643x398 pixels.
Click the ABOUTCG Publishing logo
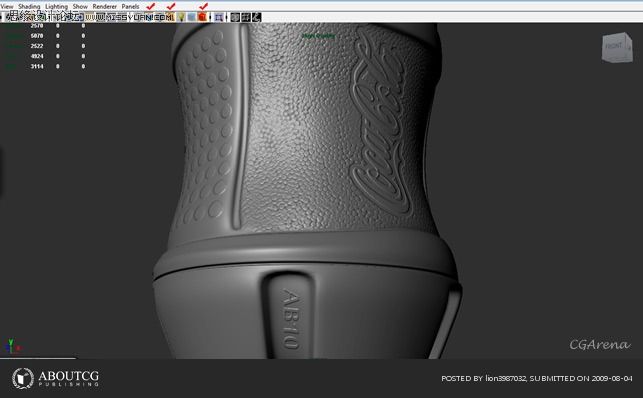[55, 378]
